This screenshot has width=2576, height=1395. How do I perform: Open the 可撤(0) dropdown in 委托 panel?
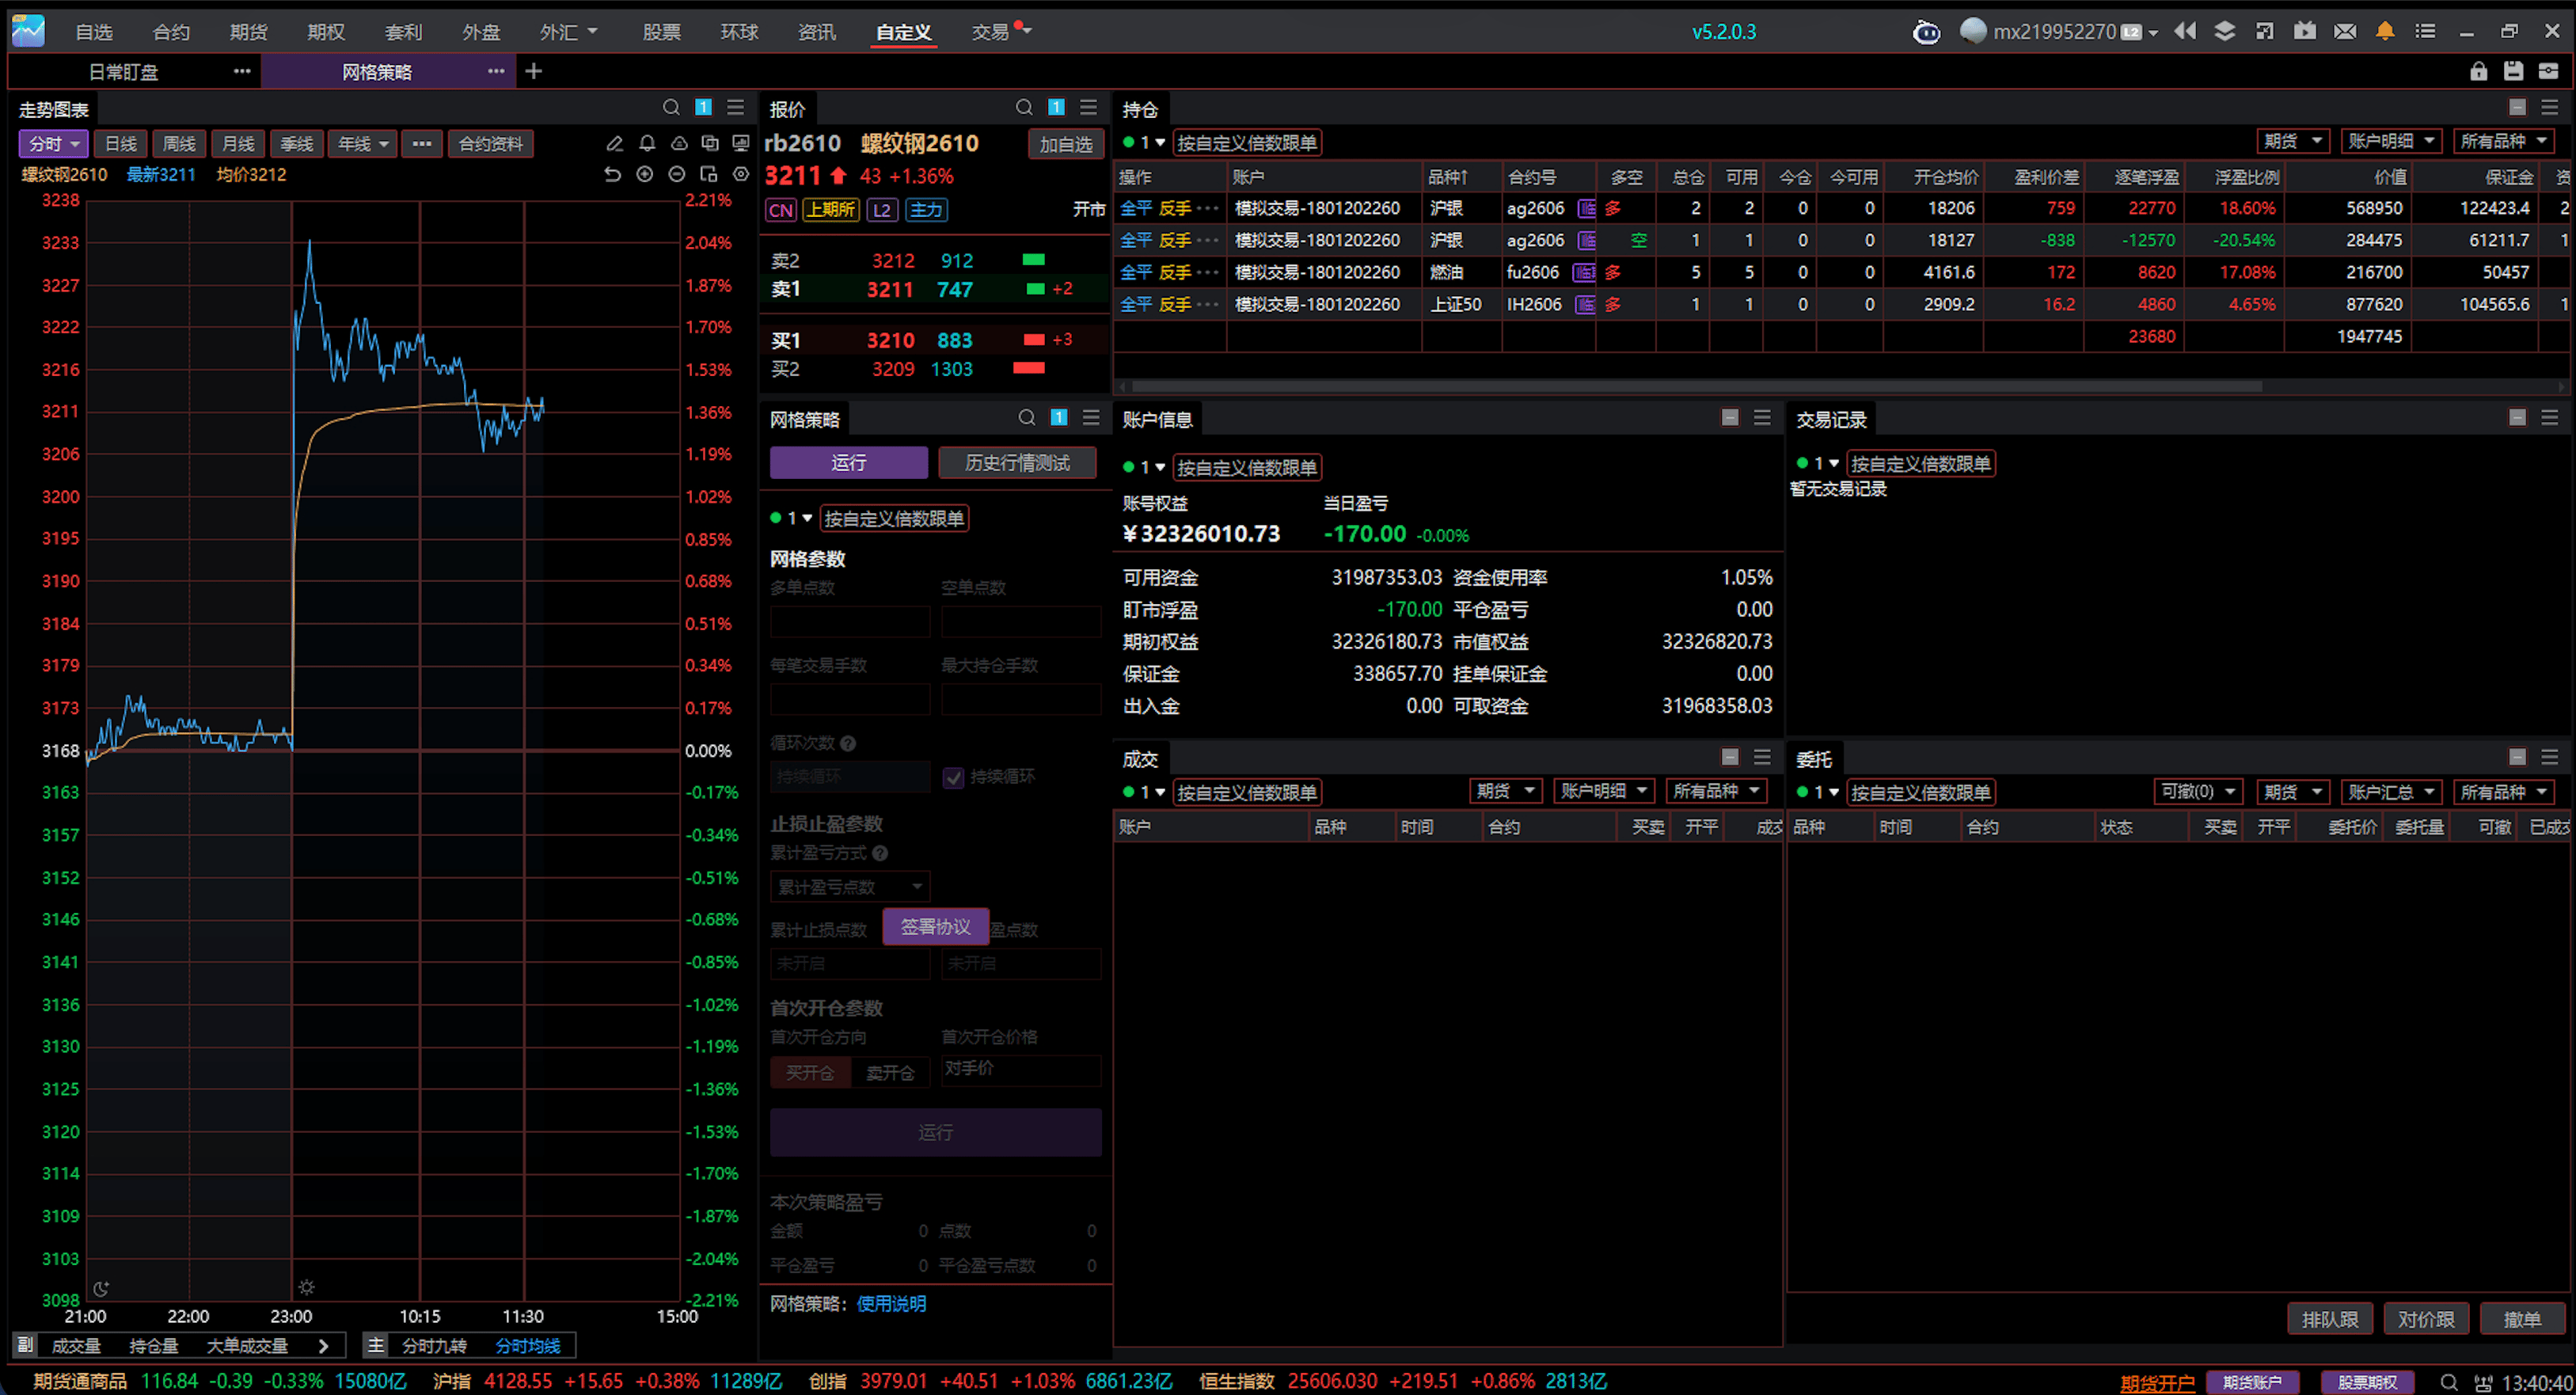[2197, 792]
